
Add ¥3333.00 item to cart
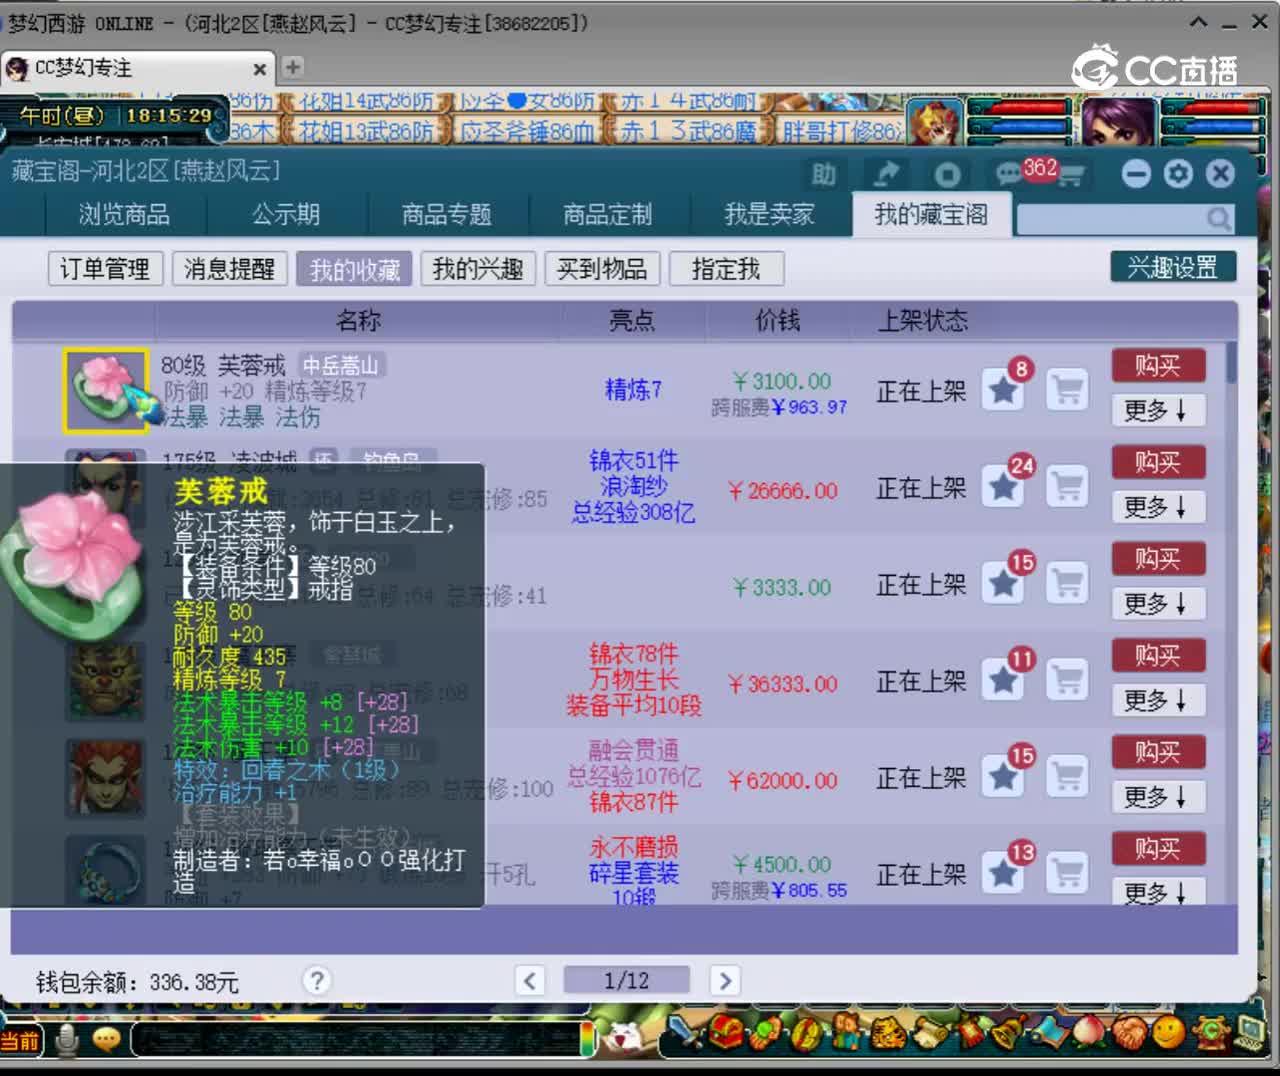[1067, 583]
